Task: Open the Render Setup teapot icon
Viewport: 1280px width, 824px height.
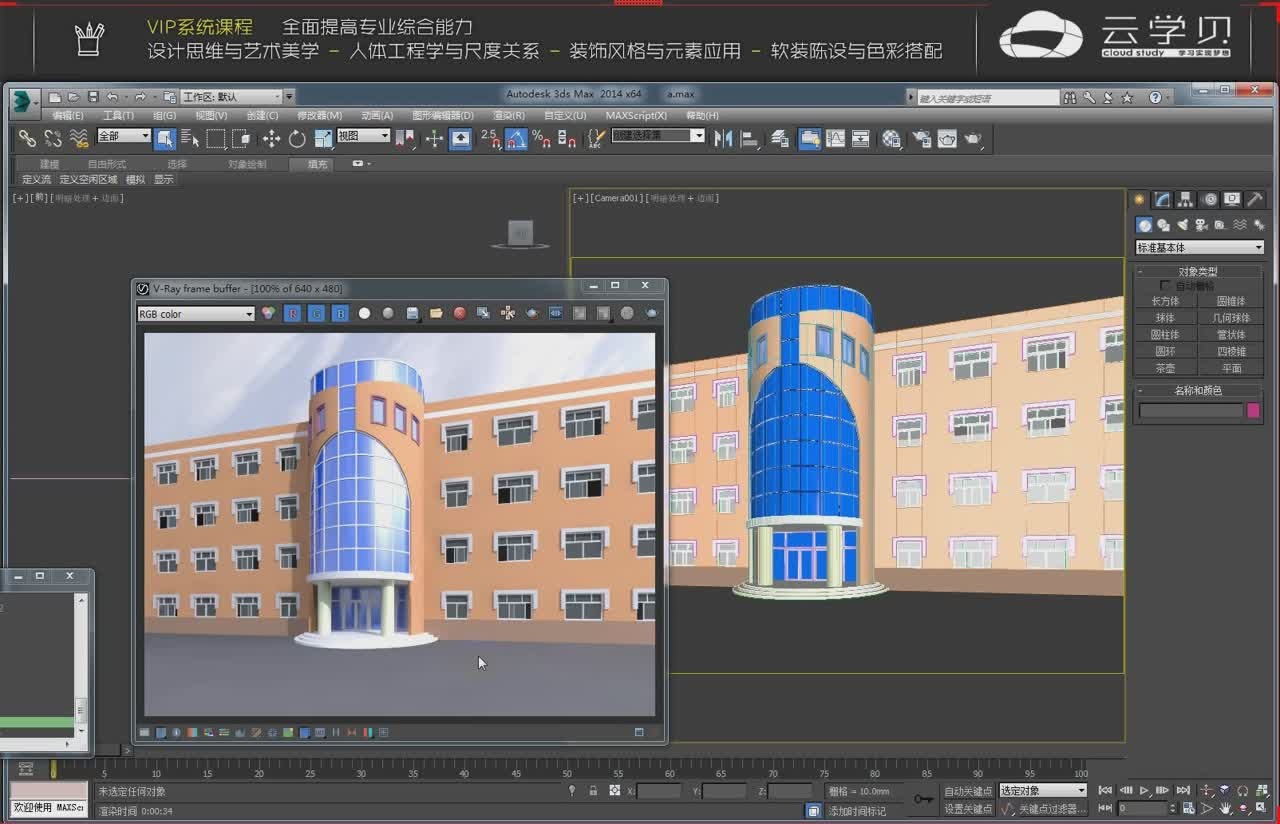Action: click(921, 139)
